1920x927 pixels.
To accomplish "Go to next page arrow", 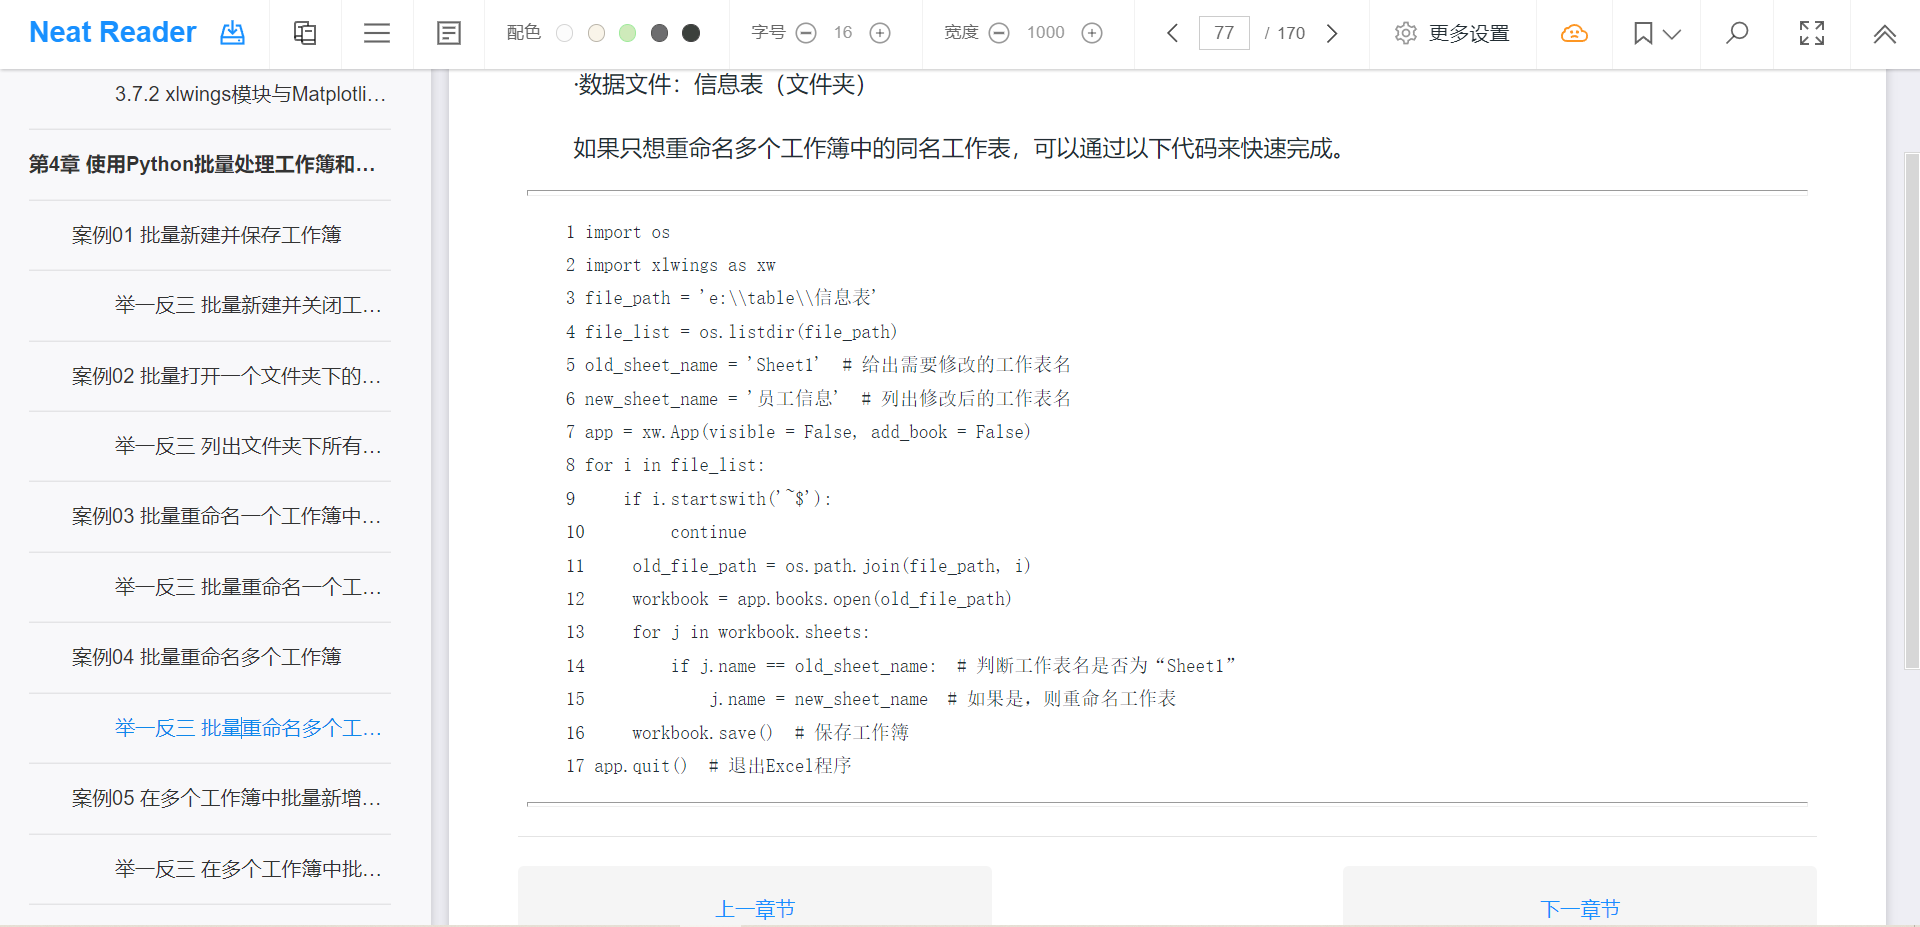I will click(x=1332, y=33).
